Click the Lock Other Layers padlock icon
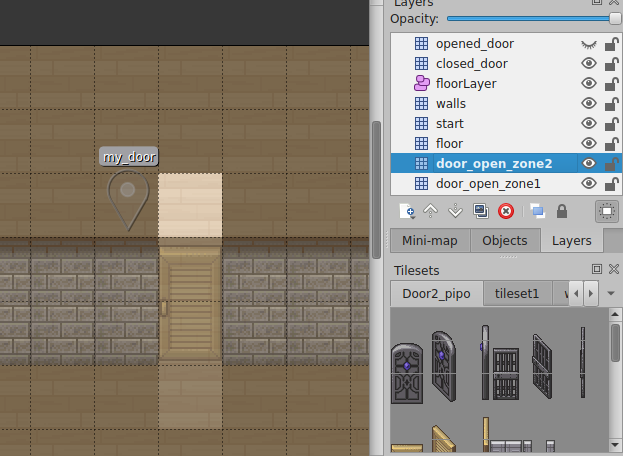Viewport: 623px width, 456px height. [562, 211]
